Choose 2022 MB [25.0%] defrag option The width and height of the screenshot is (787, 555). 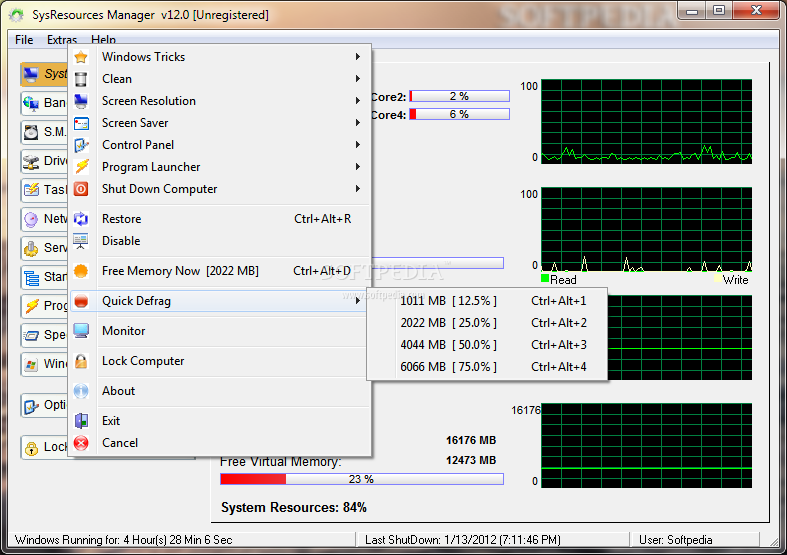tap(487, 323)
